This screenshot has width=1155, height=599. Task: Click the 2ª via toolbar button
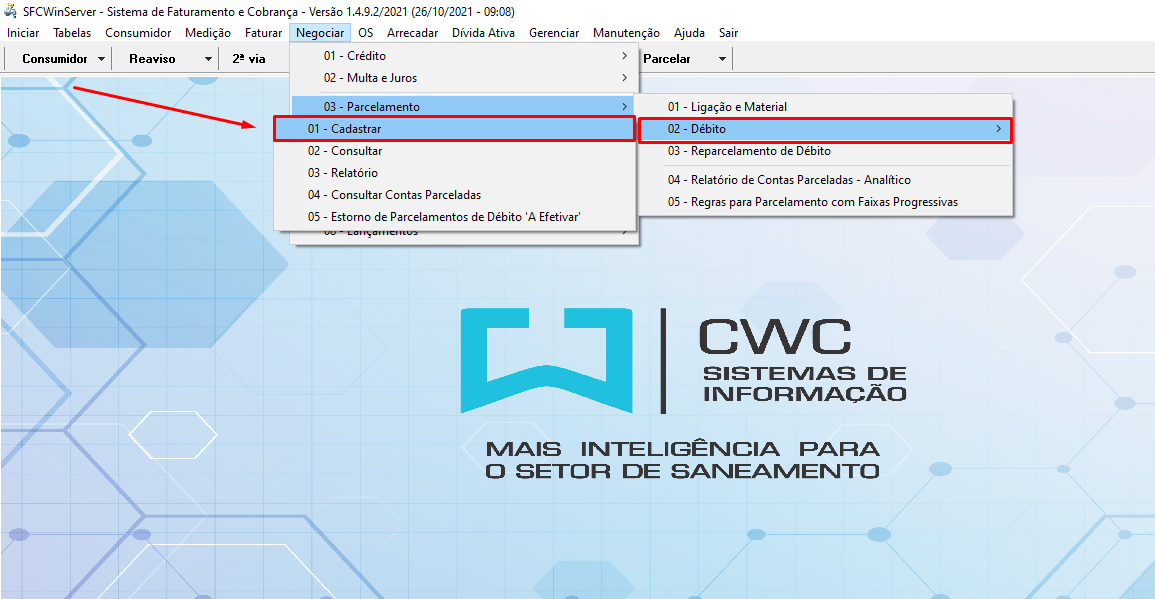249,59
